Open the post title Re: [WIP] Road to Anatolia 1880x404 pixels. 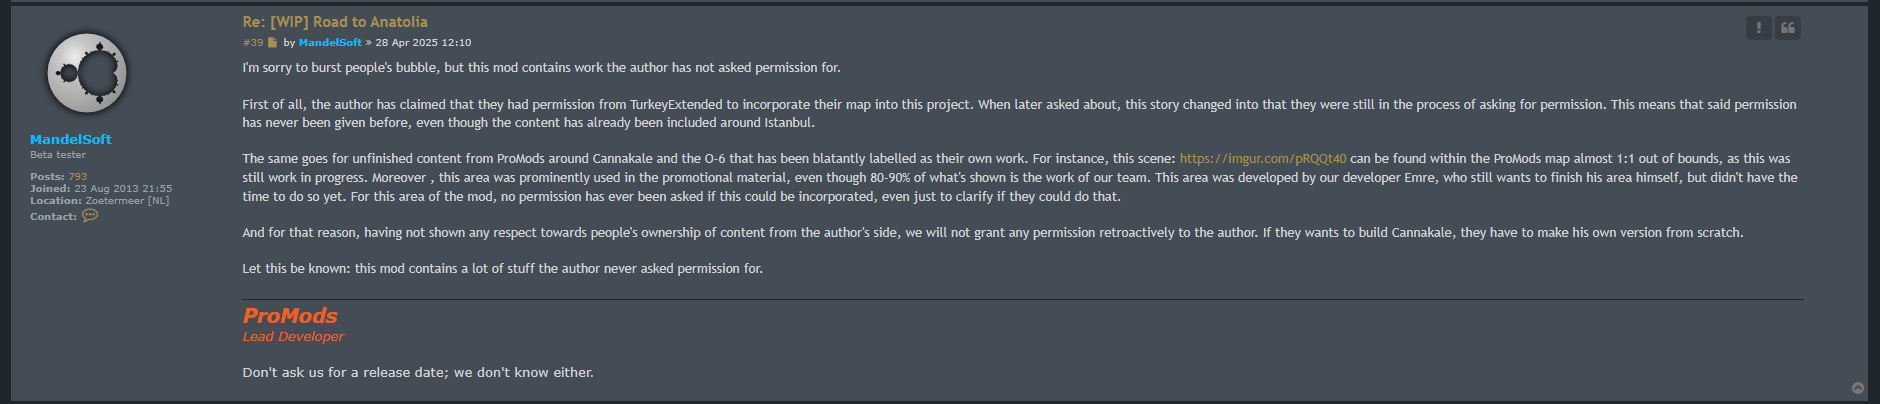coord(335,22)
